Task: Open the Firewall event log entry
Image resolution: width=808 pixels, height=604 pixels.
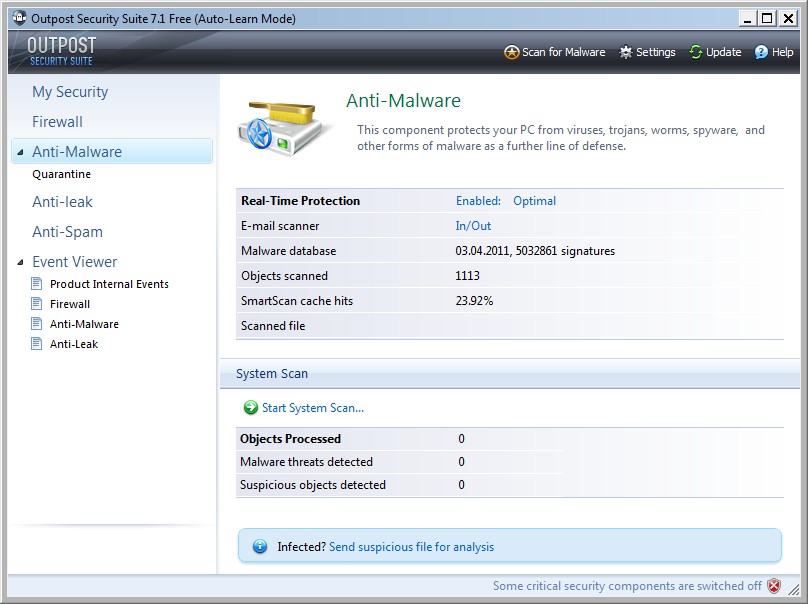Action: [x=70, y=304]
